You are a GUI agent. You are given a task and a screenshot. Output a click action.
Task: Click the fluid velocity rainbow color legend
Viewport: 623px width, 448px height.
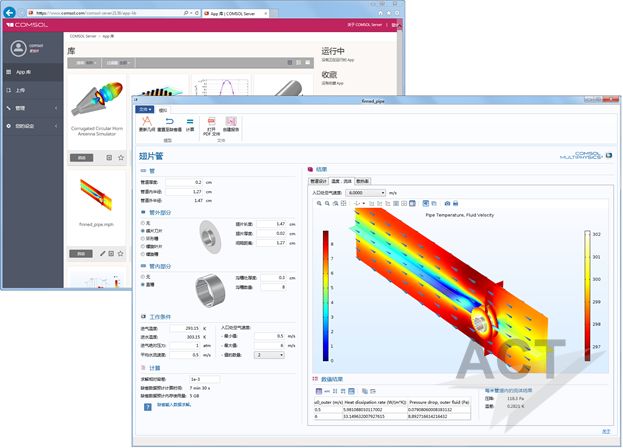(x=326, y=296)
